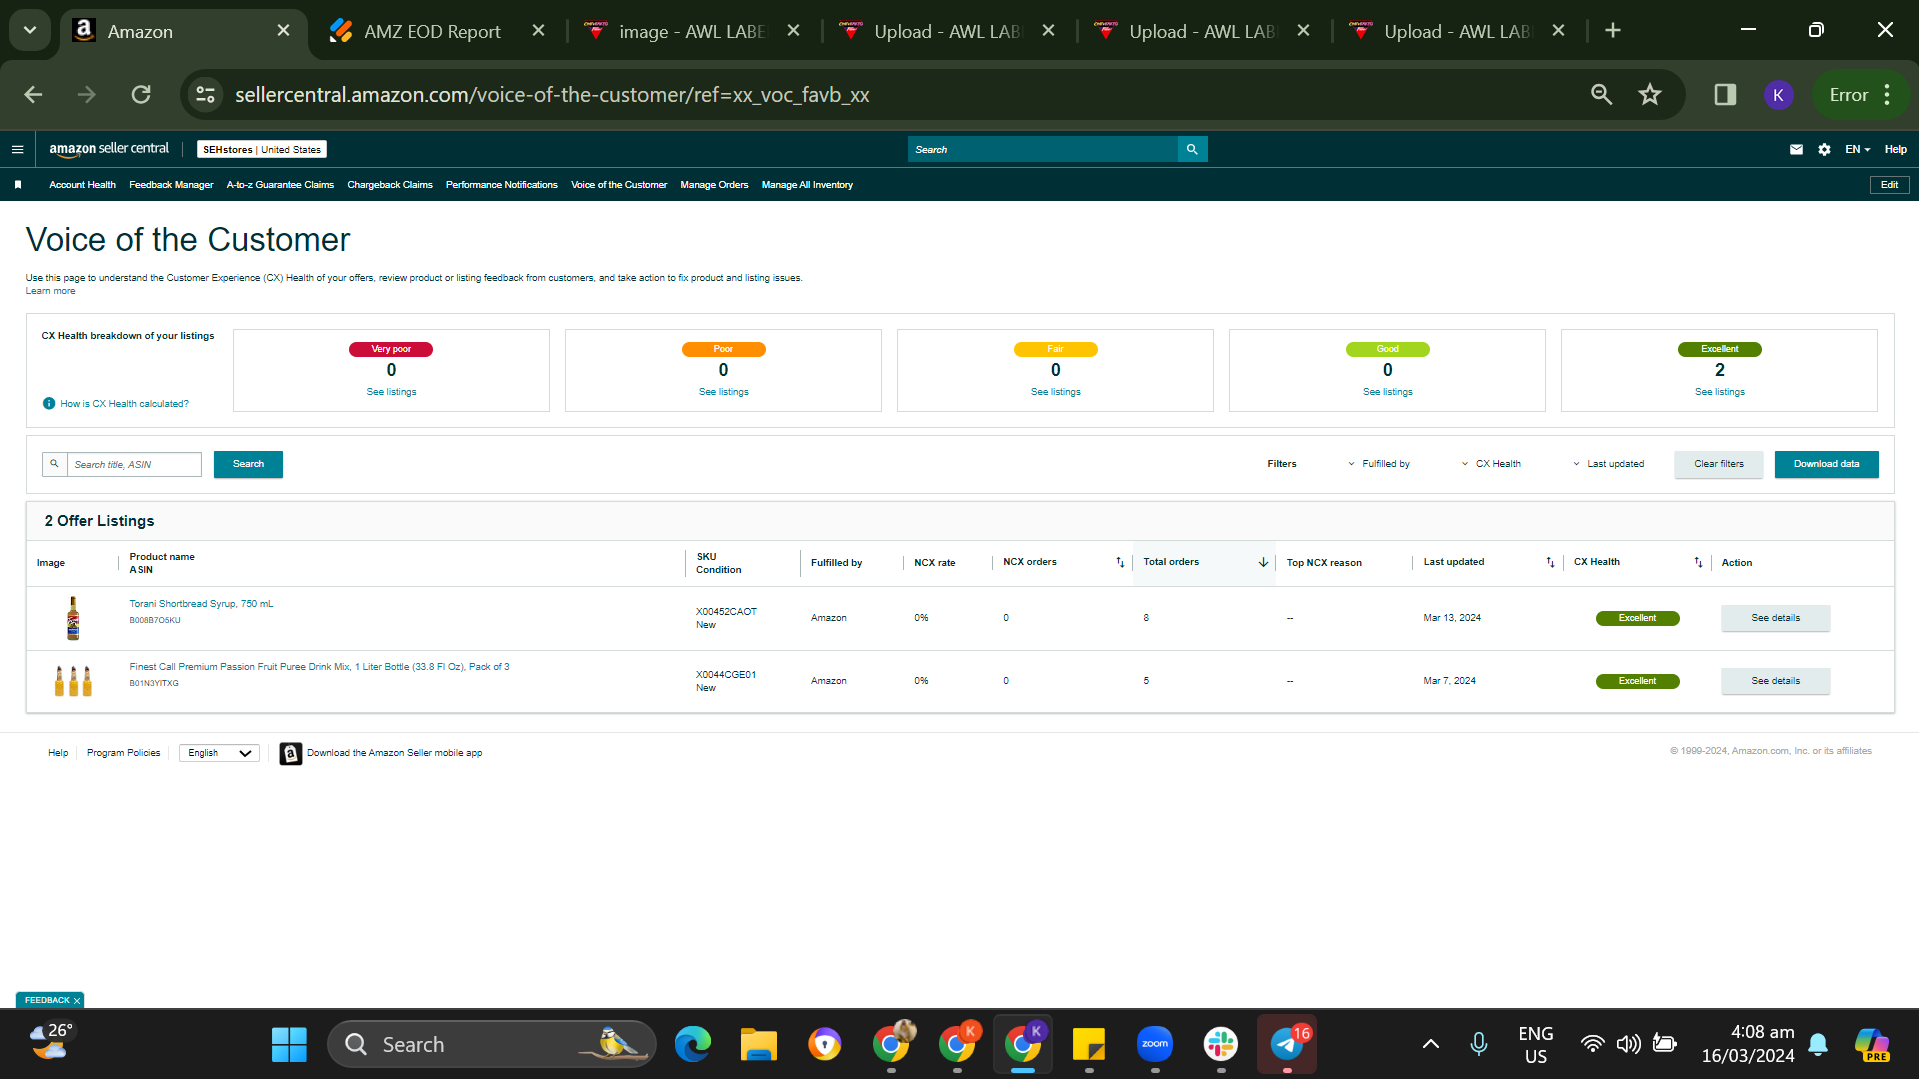Open Feedback Manager from nav bar

171,185
